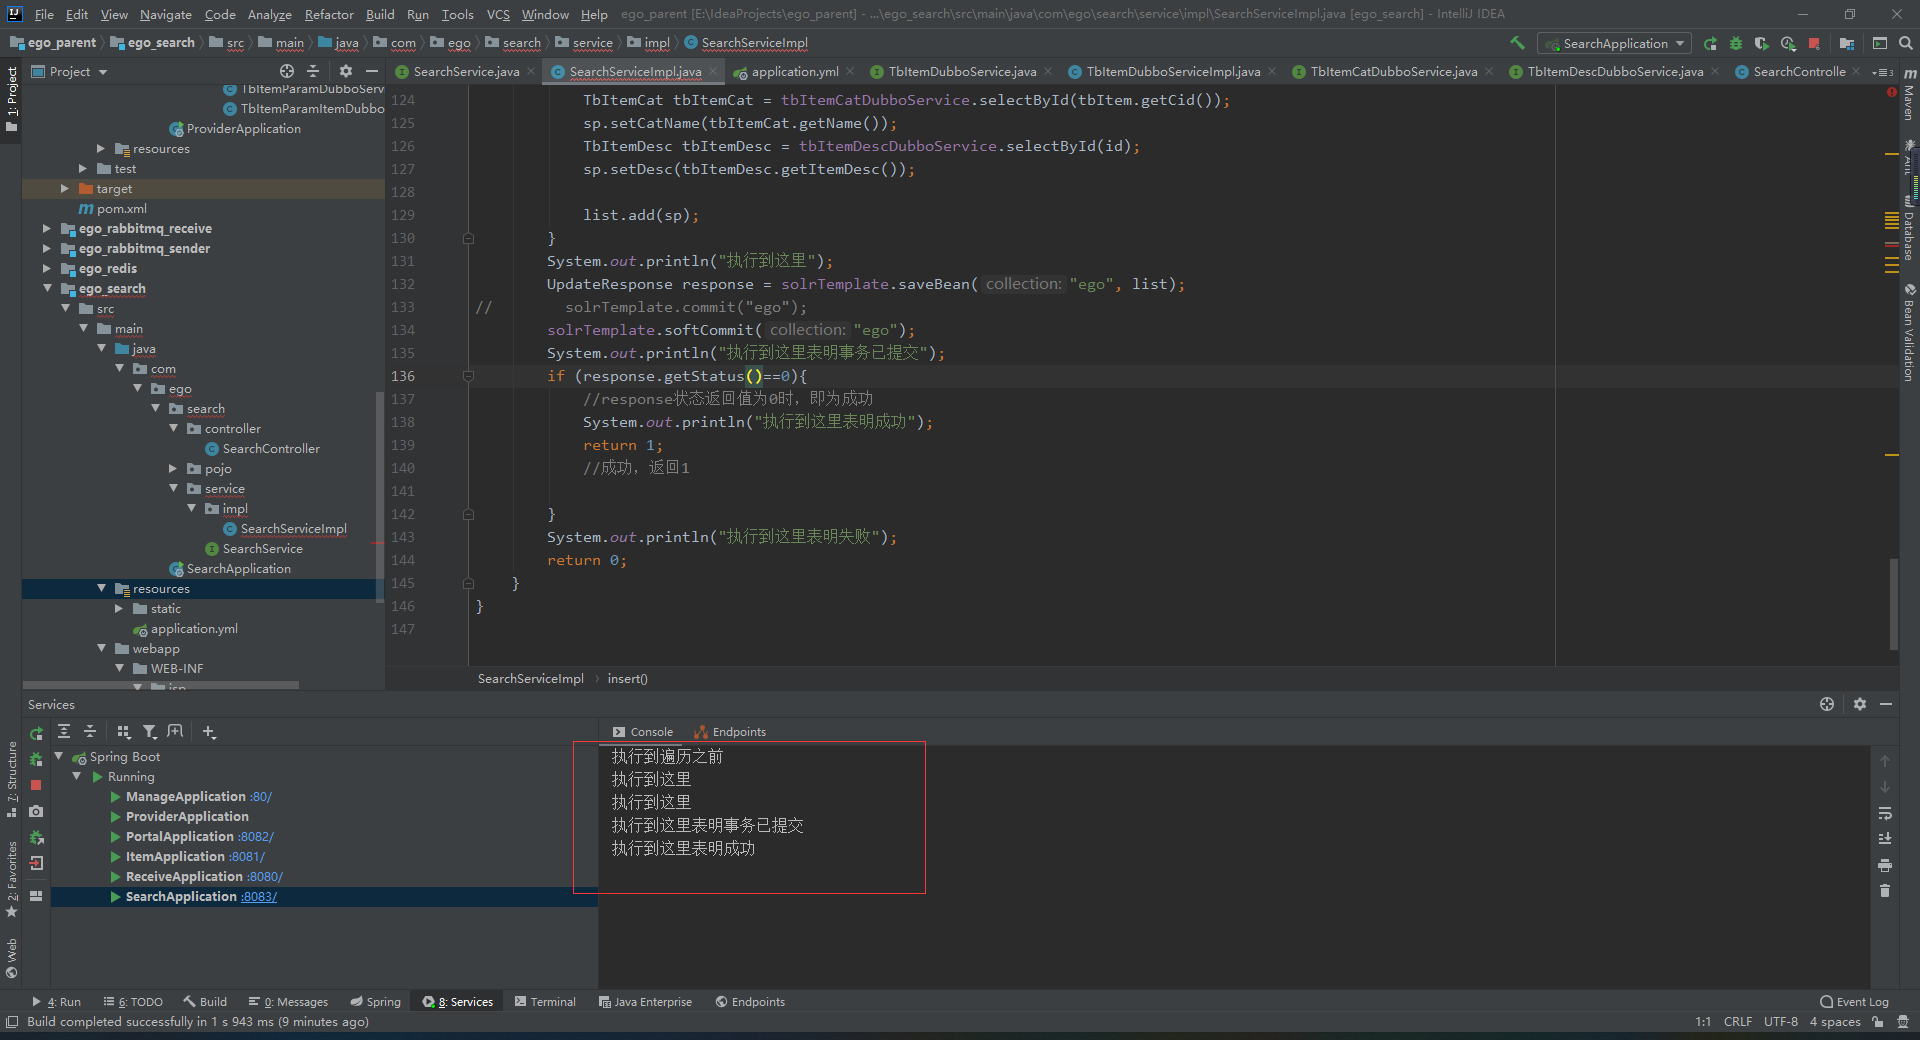Screen dimensions: 1920x1040
Task: Expand the ego_redis module node
Action: [47, 268]
